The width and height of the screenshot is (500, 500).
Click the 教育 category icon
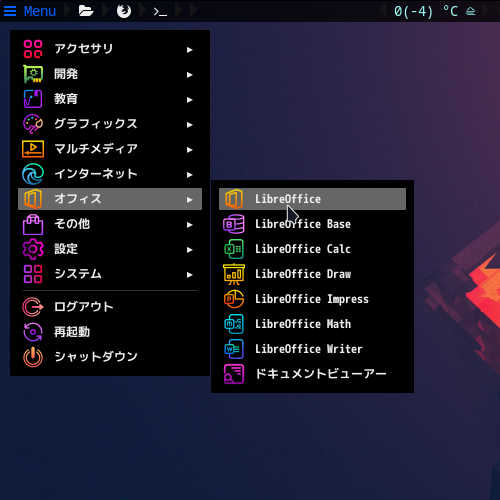click(x=33, y=99)
